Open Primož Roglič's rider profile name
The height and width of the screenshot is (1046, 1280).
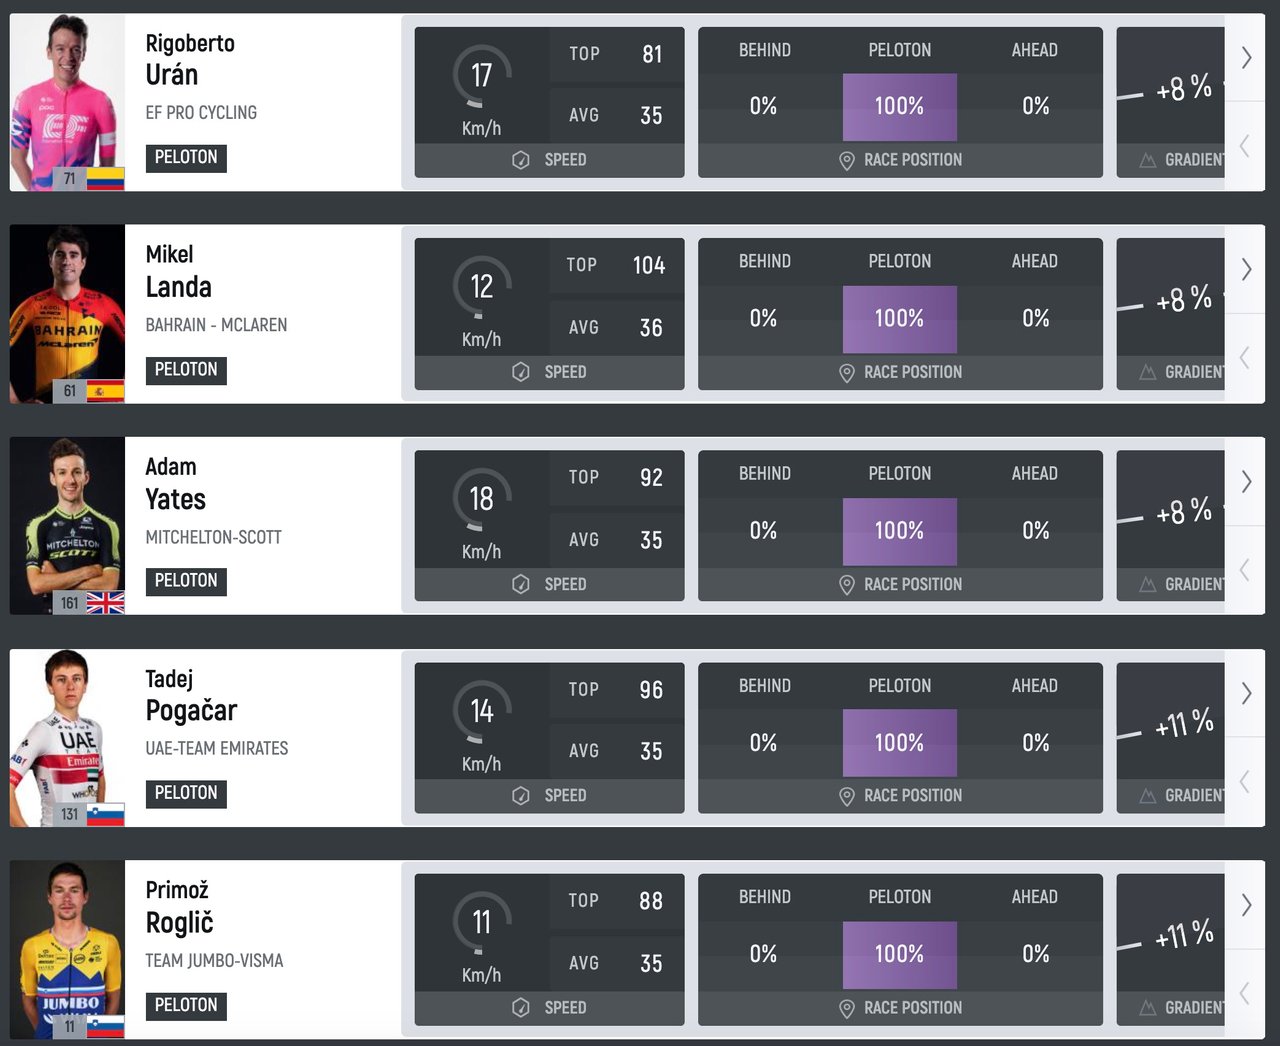(x=179, y=907)
